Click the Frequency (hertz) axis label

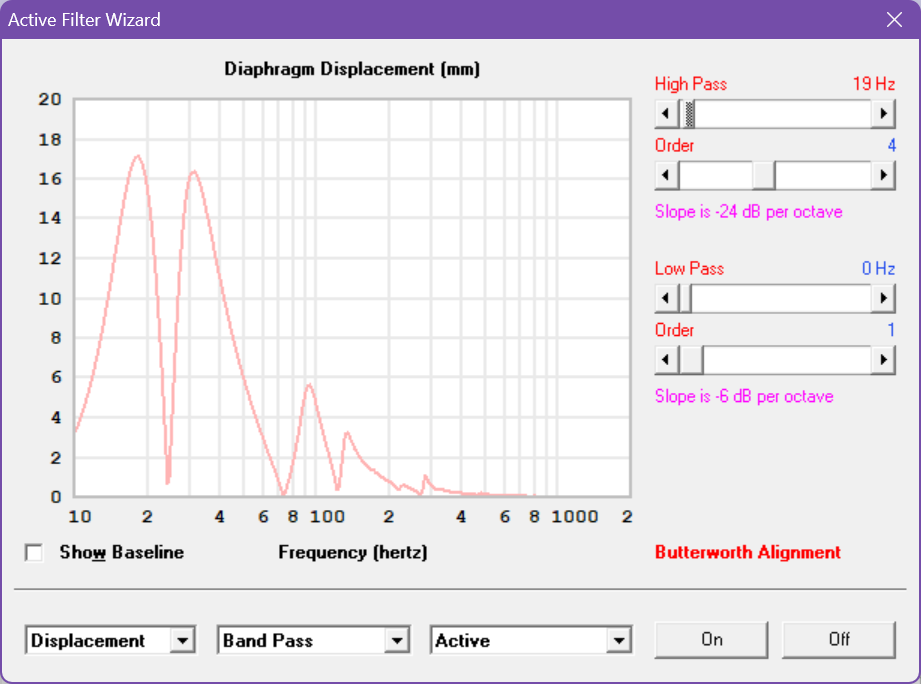[x=352, y=552]
